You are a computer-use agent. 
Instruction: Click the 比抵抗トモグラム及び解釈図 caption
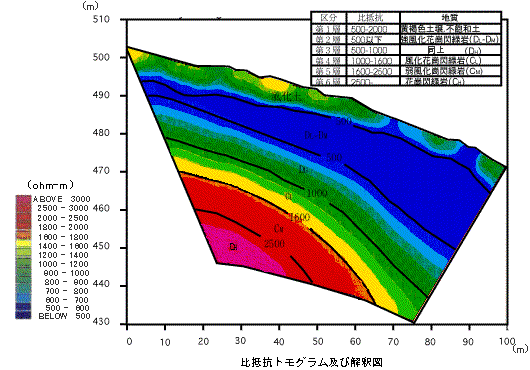312,362
